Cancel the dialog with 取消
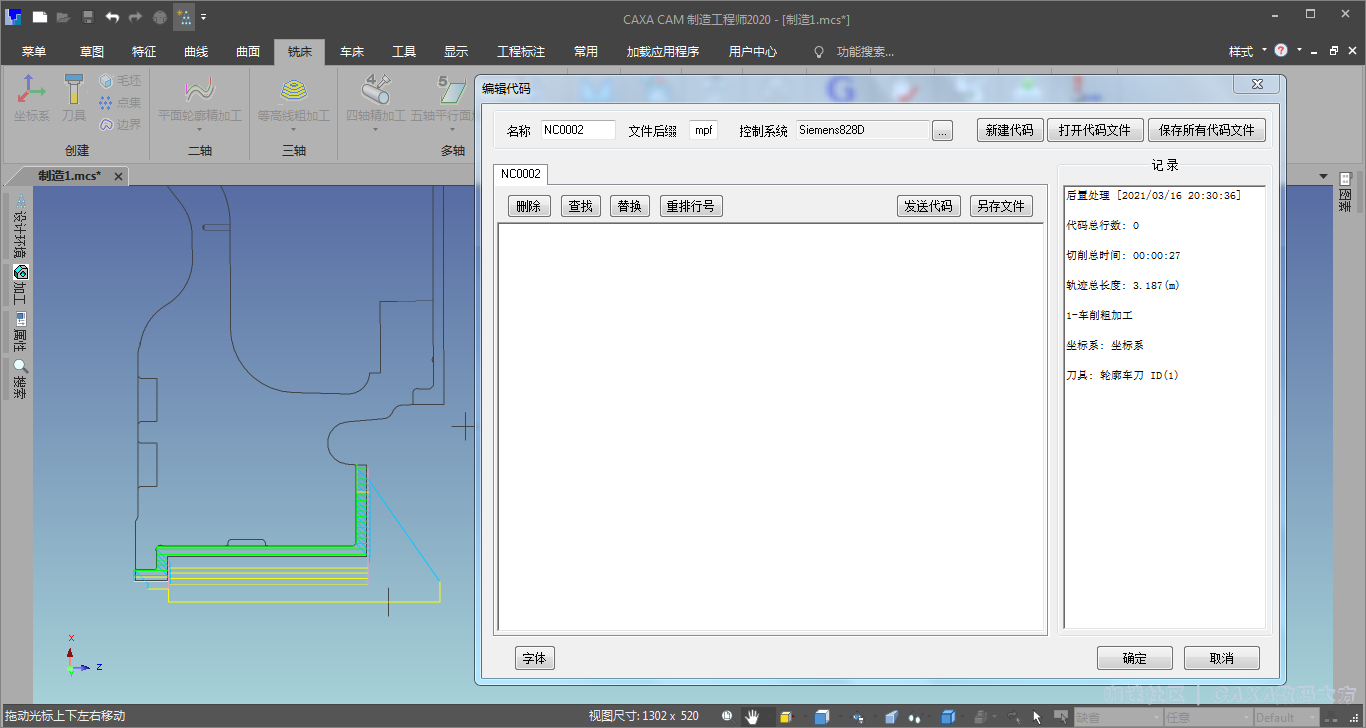This screenshot has width=1366, height=728. click(x=1221, y=658)
